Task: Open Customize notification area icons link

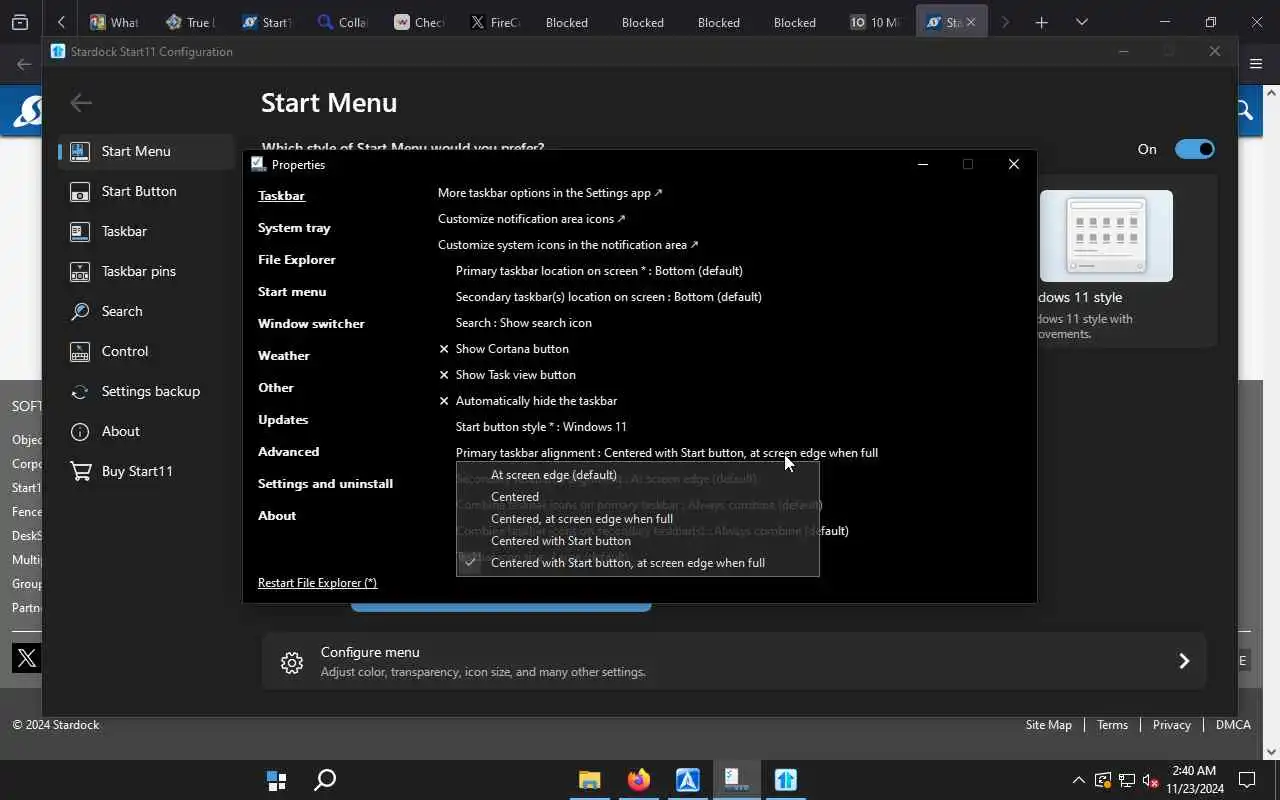Action: 531,219
